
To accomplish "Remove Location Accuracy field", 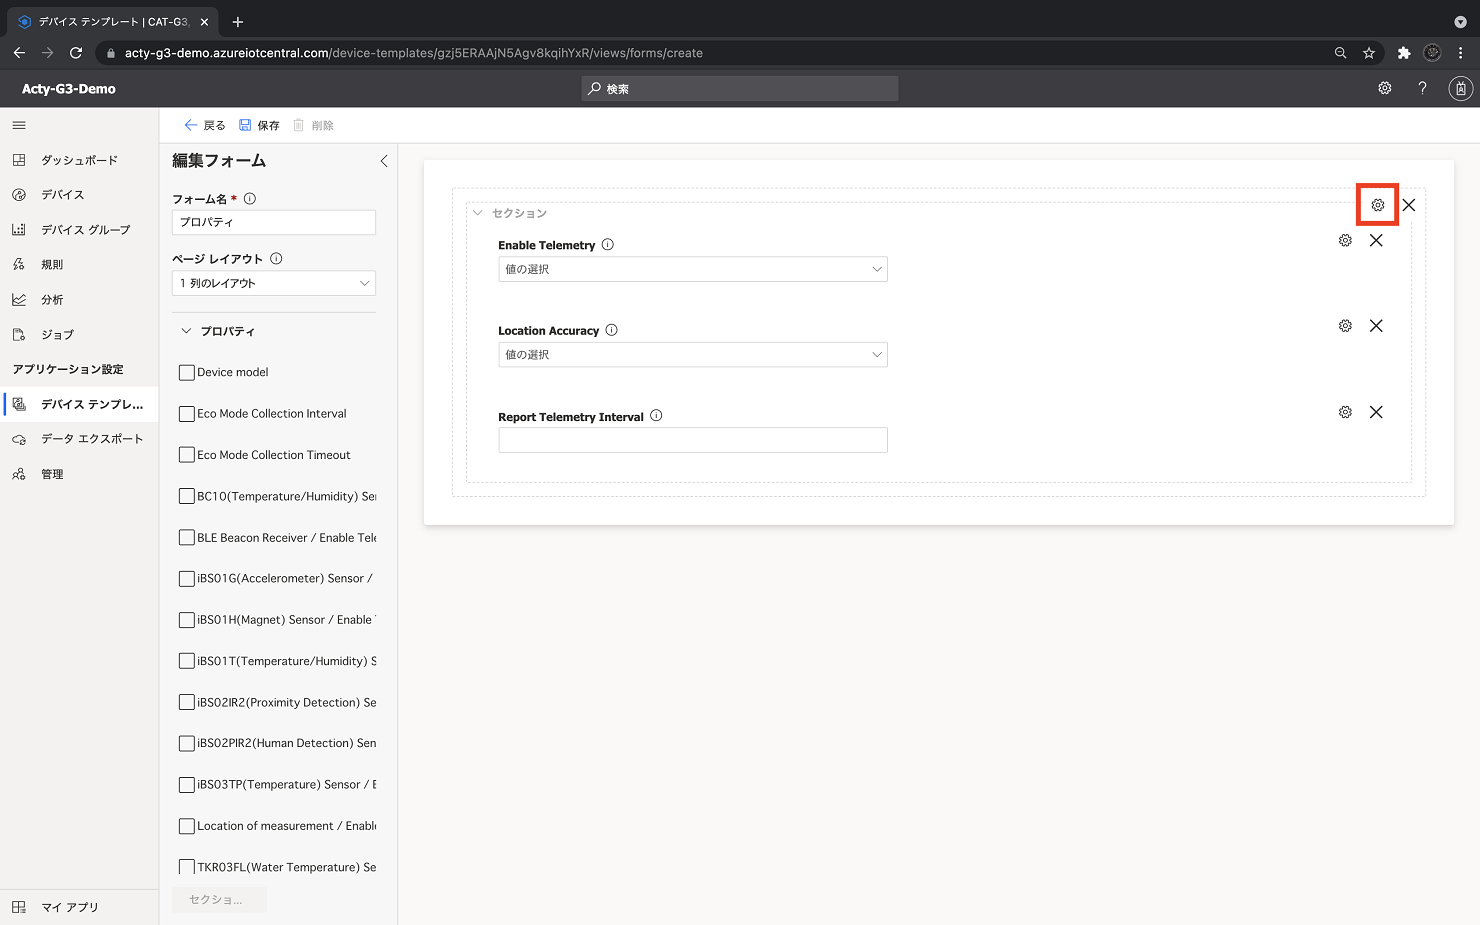I will tap(1376, 326).
